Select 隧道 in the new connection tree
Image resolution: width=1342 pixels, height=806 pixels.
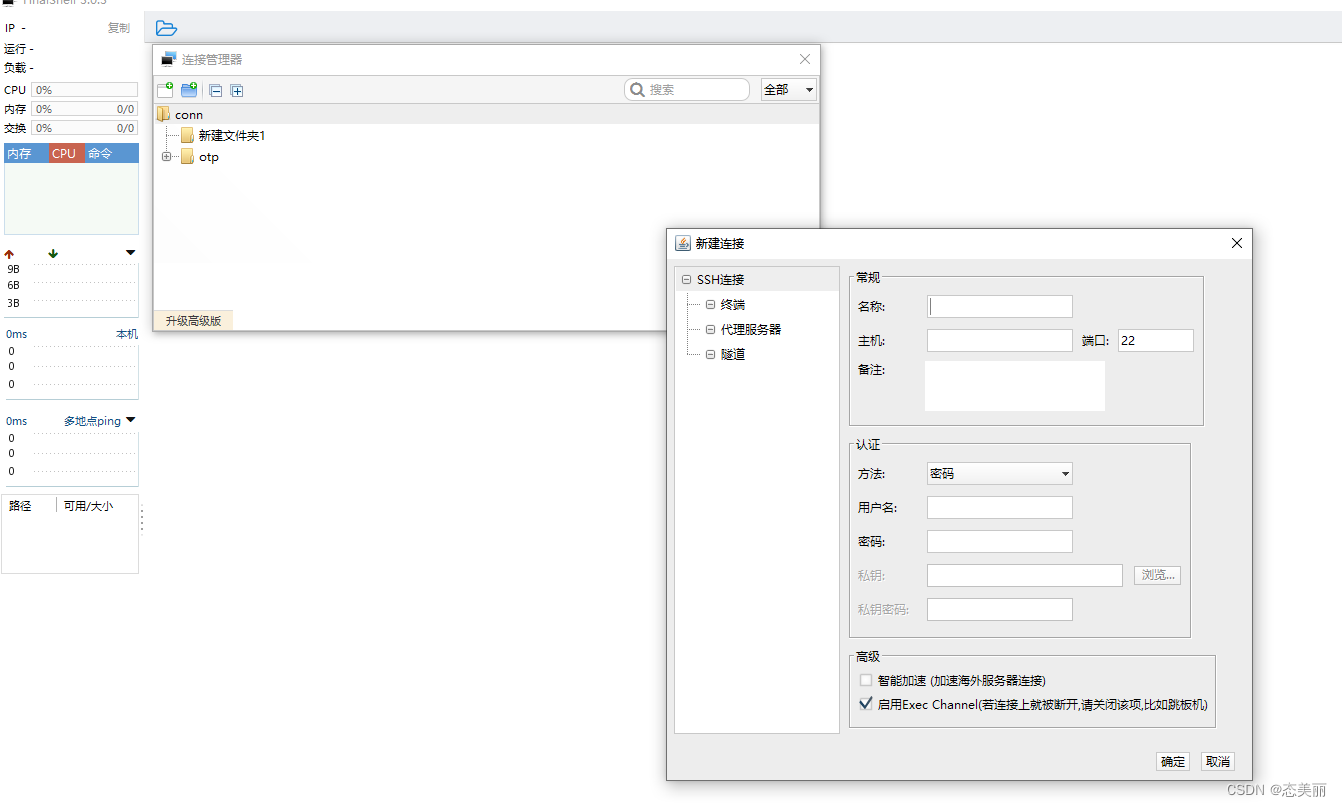[733, 355]
